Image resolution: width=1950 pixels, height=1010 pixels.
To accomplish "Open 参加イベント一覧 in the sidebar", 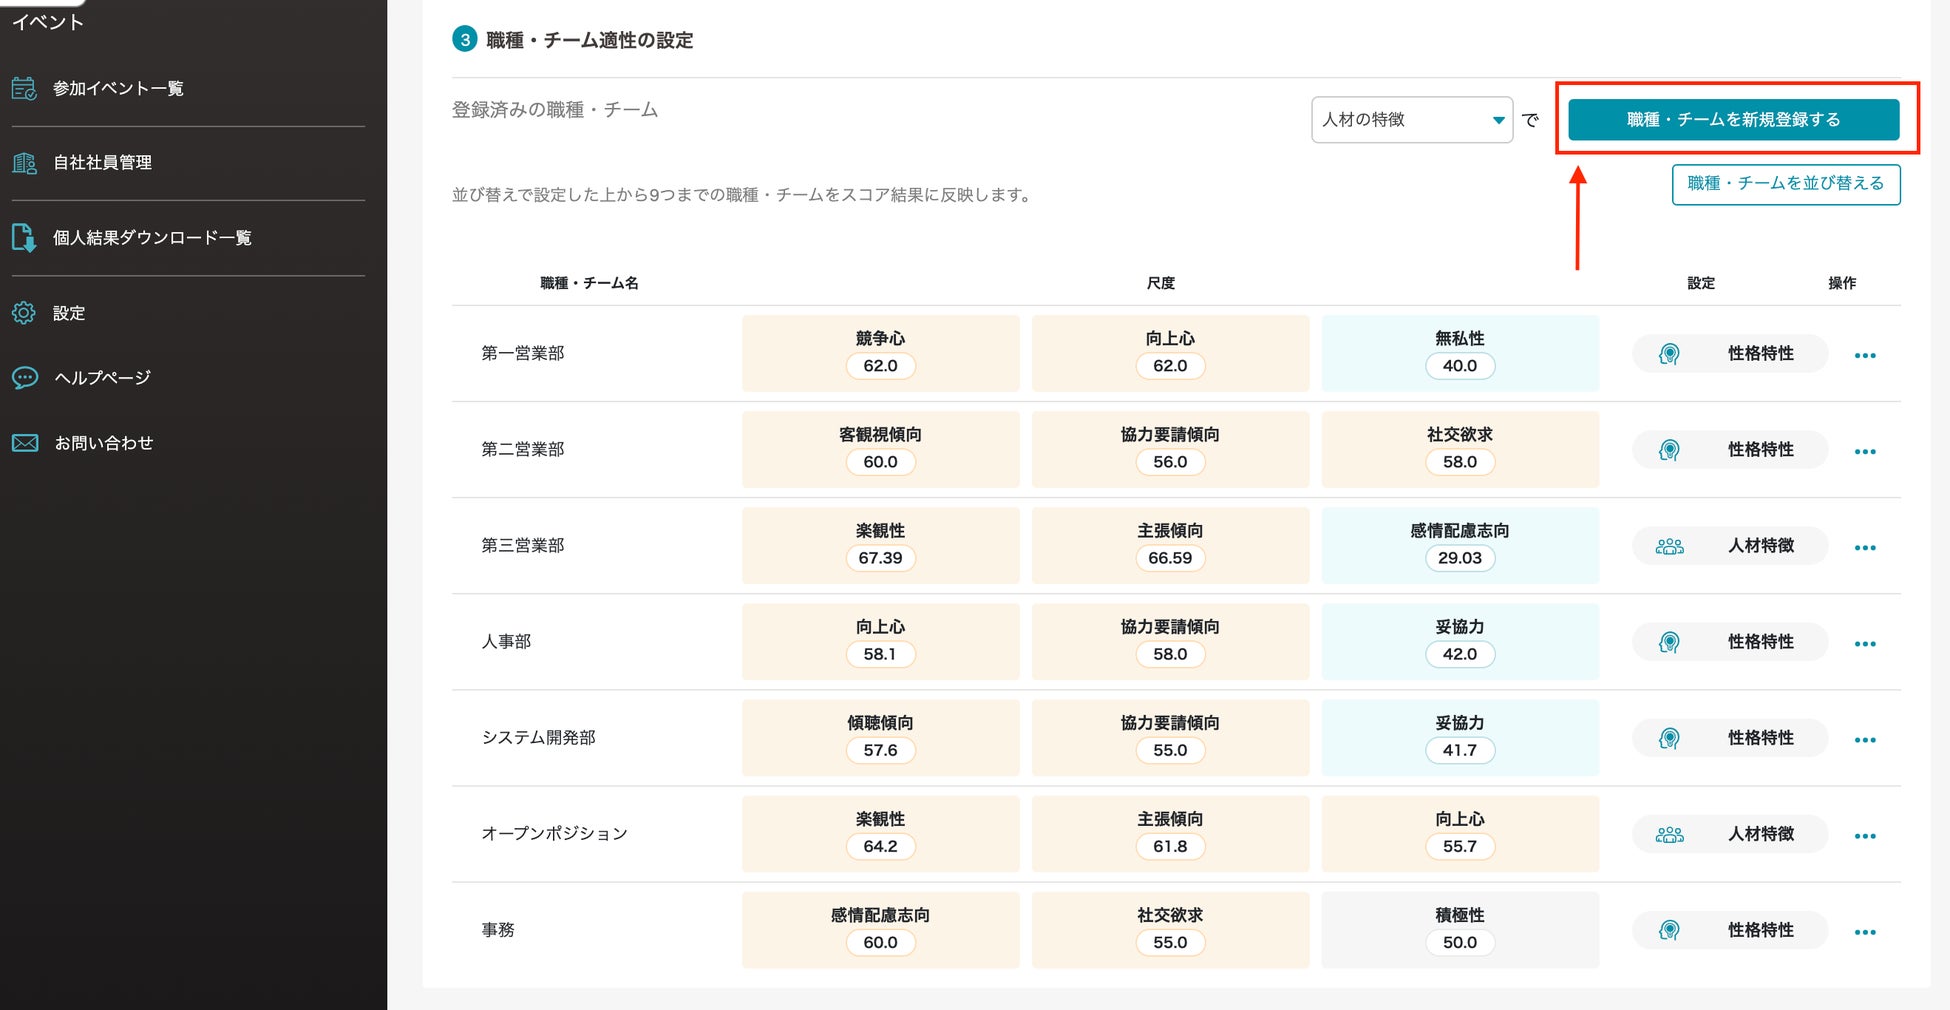I will (x=118, y=89).
